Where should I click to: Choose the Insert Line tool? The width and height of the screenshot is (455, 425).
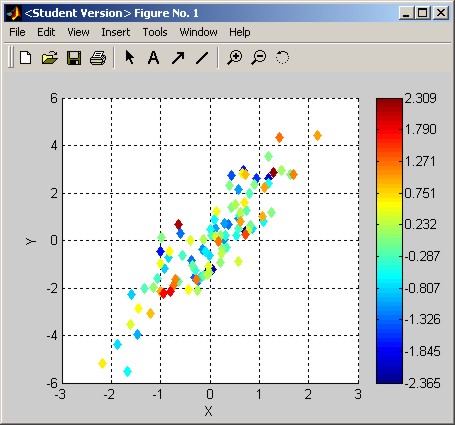pos(202,58)
